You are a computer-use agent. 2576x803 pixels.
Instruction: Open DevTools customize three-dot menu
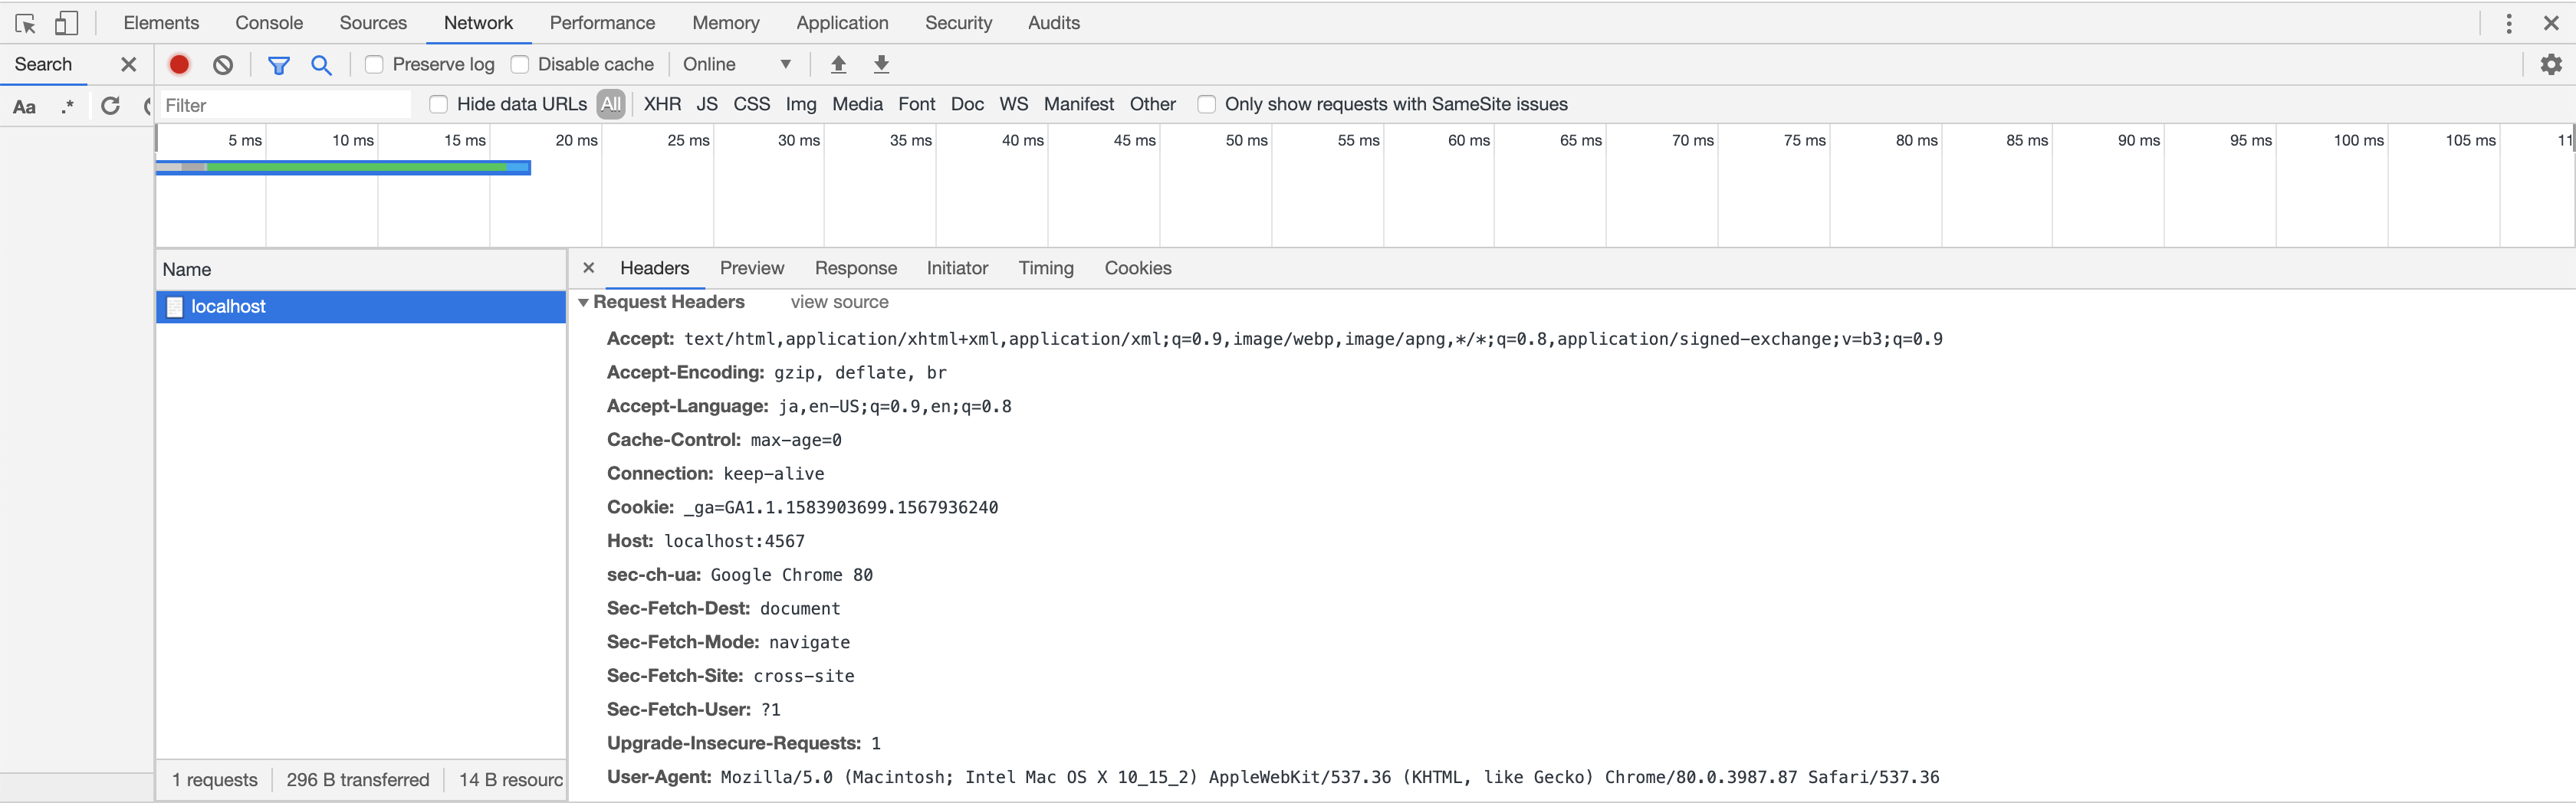pos(2508,23)
